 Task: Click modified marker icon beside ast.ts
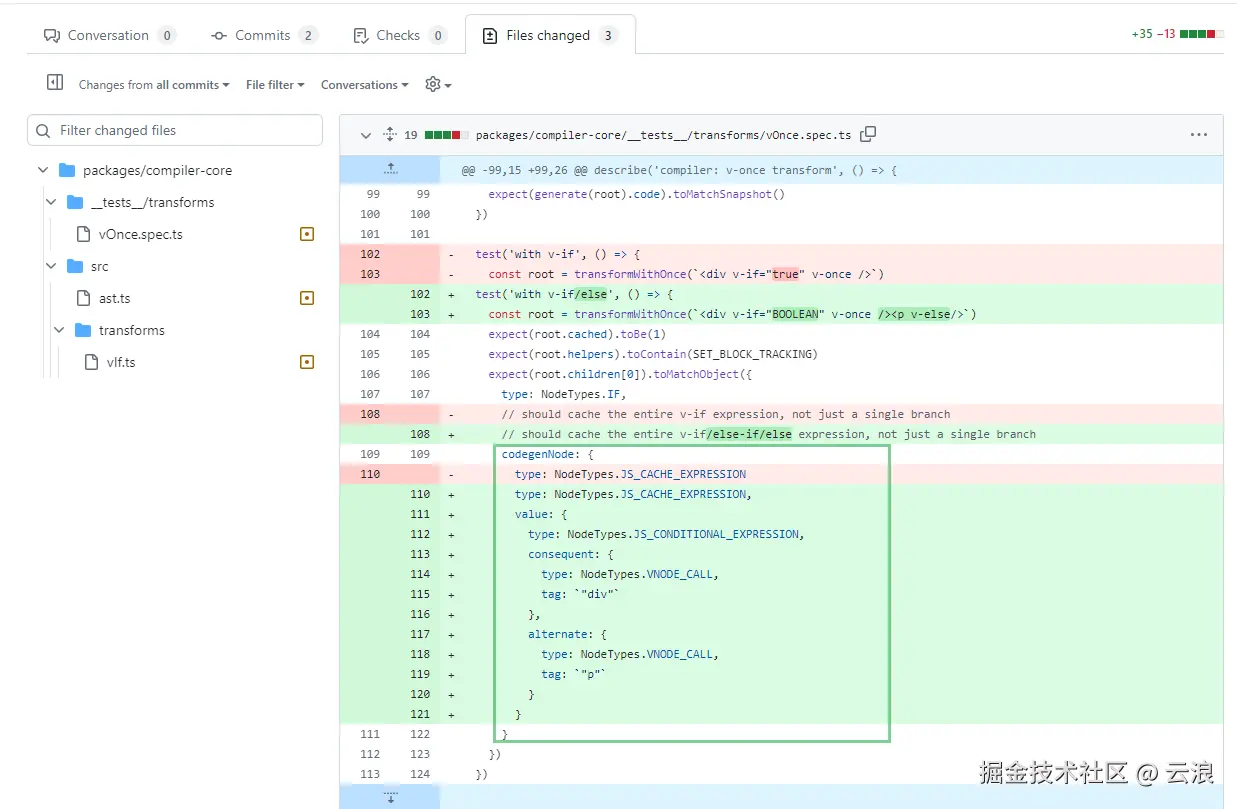[307, 298]
